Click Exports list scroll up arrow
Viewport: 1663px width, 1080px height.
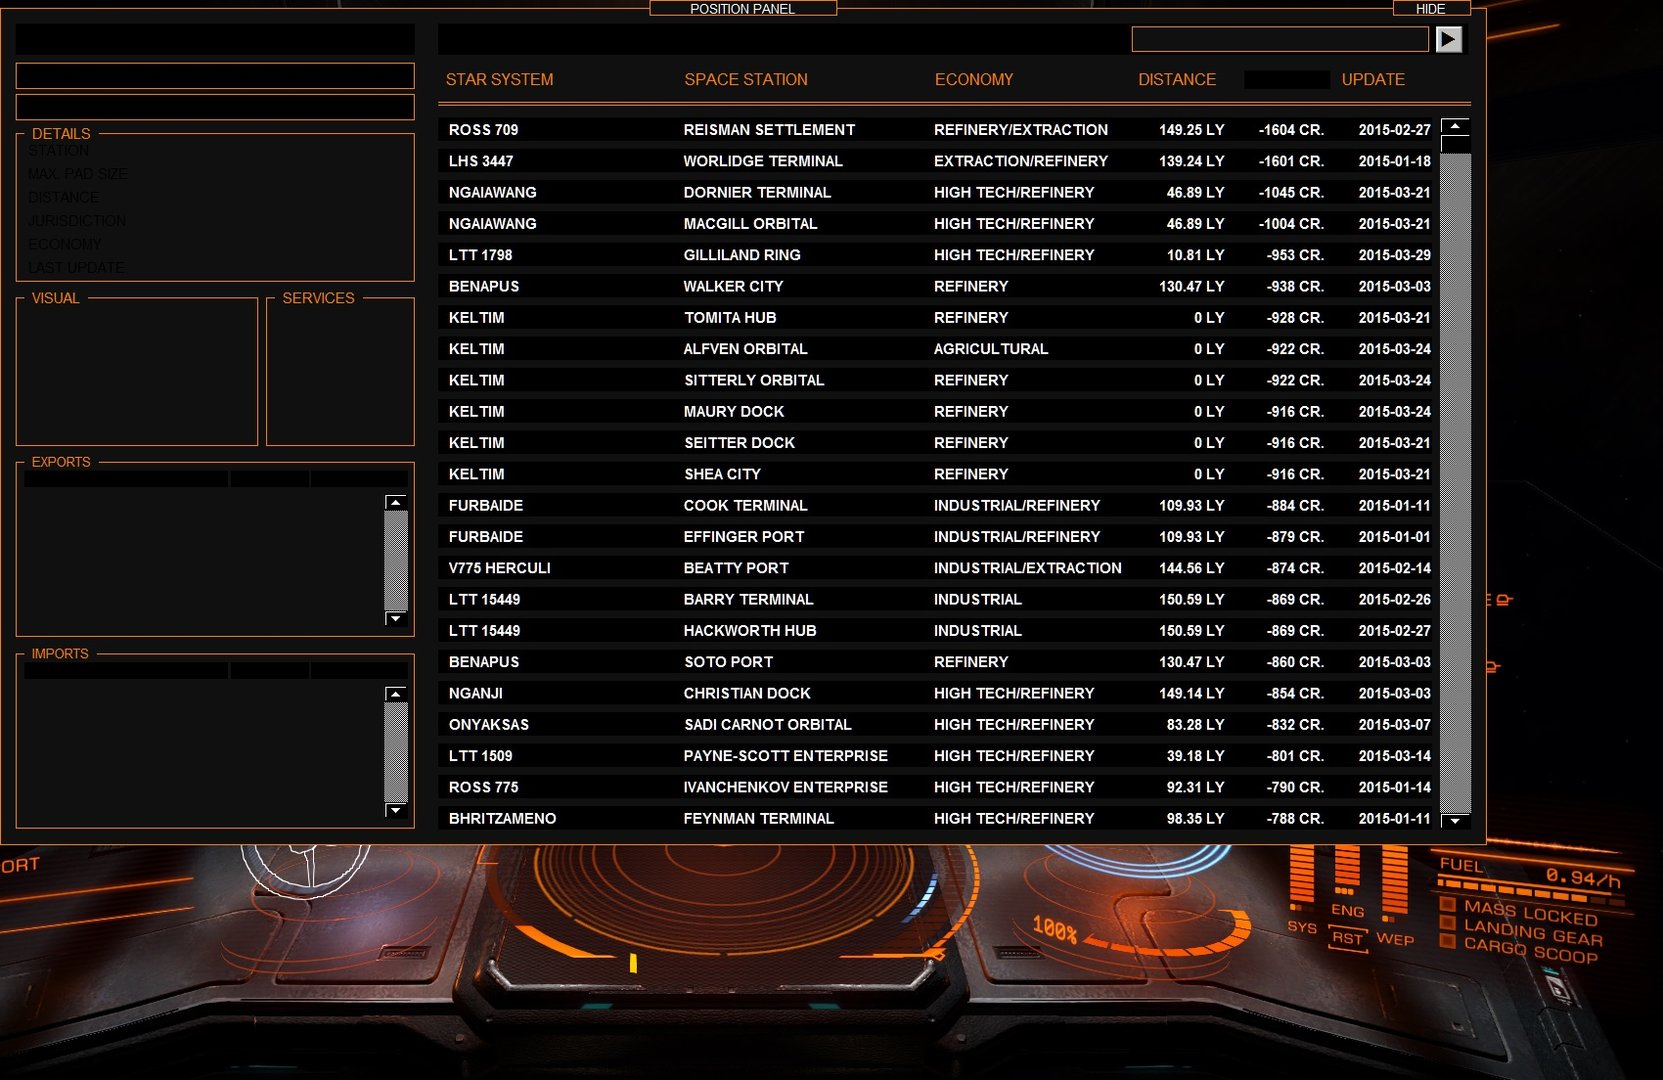click(396, 503)
